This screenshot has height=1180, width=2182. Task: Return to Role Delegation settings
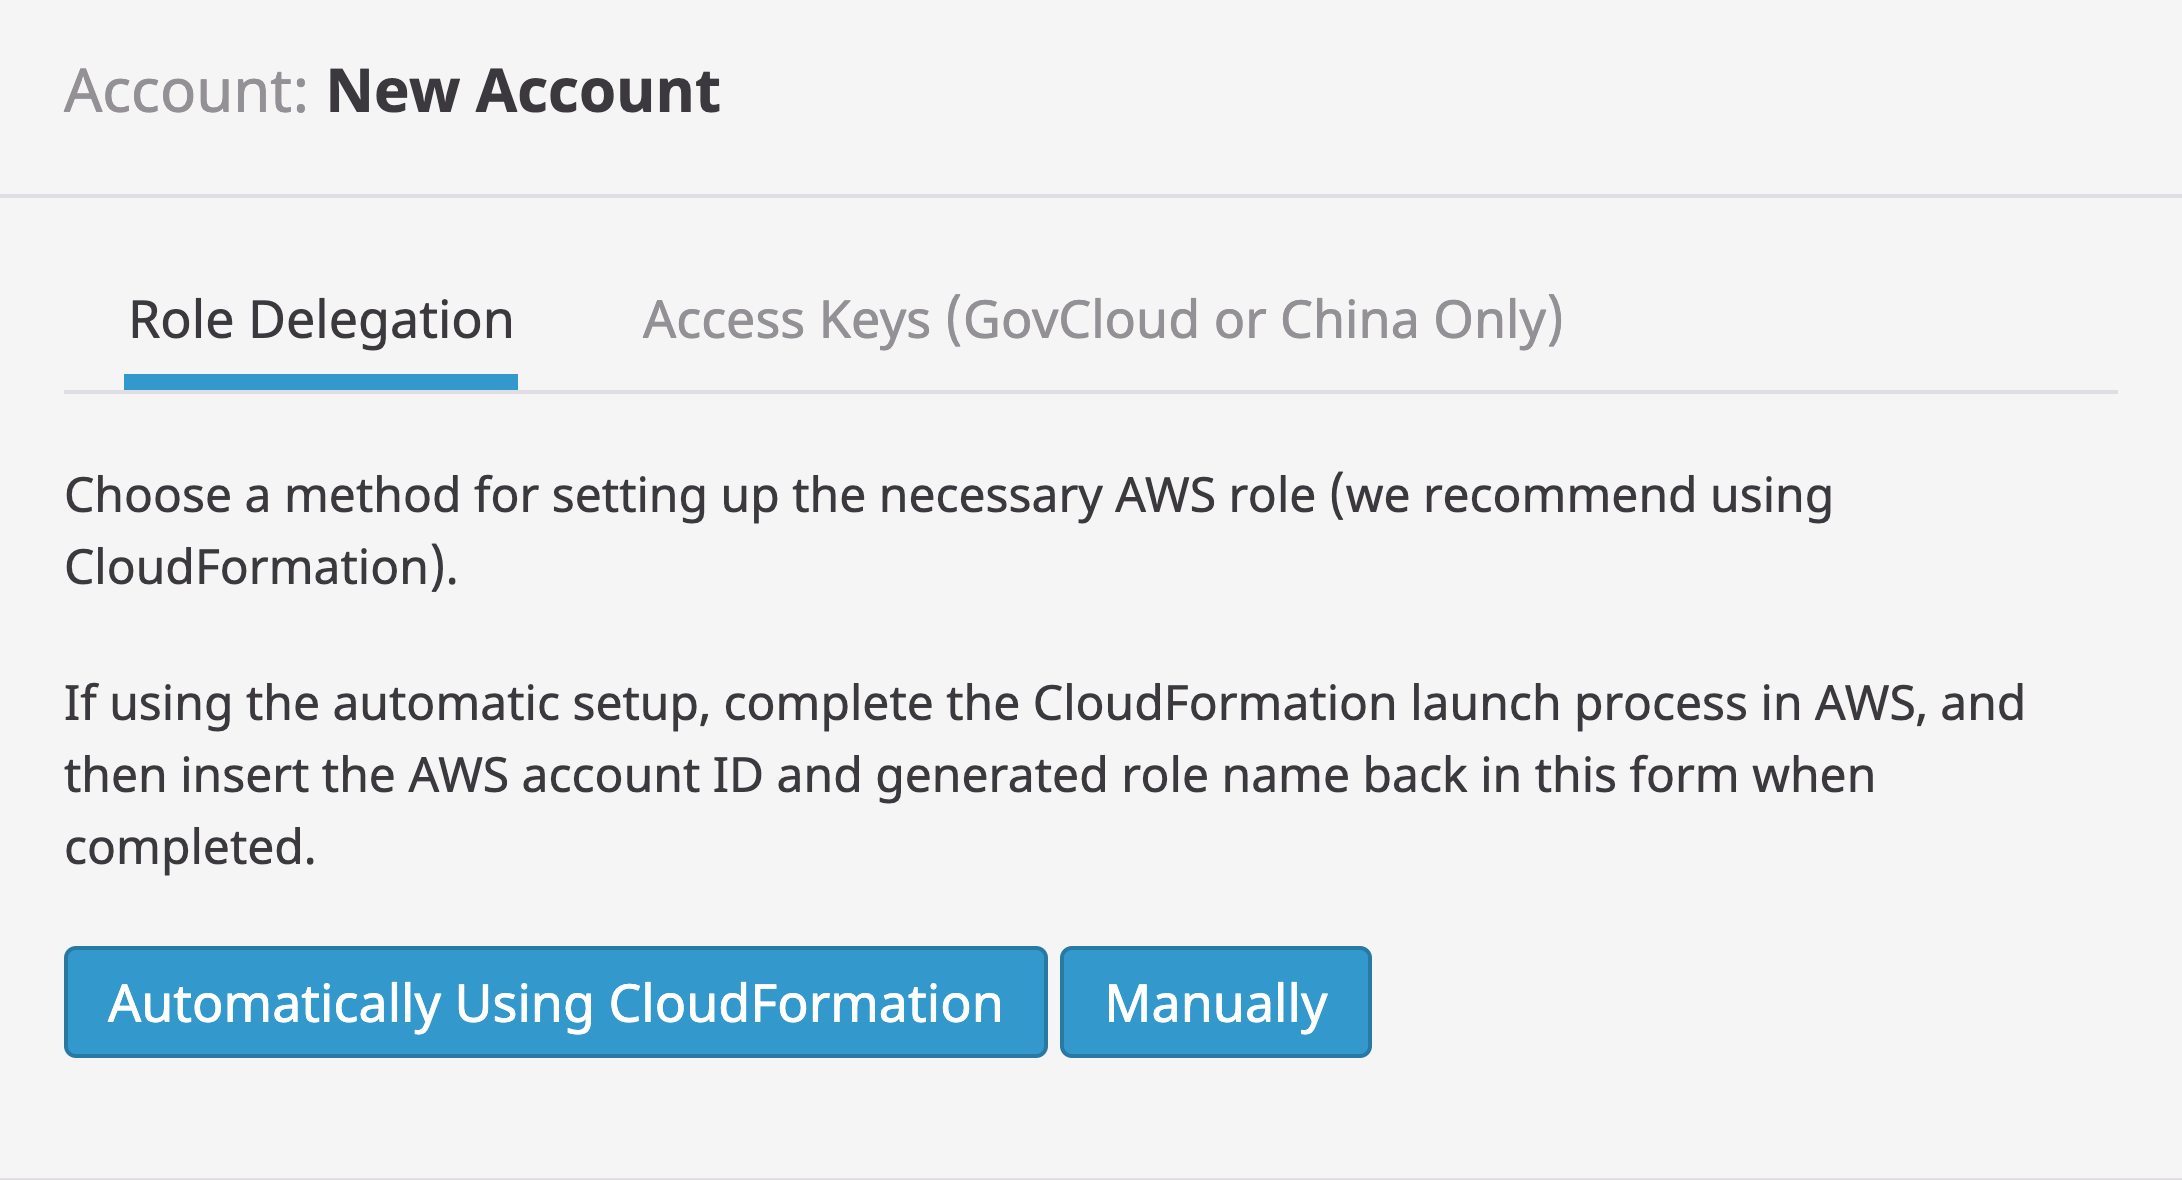tap(320, 318)
